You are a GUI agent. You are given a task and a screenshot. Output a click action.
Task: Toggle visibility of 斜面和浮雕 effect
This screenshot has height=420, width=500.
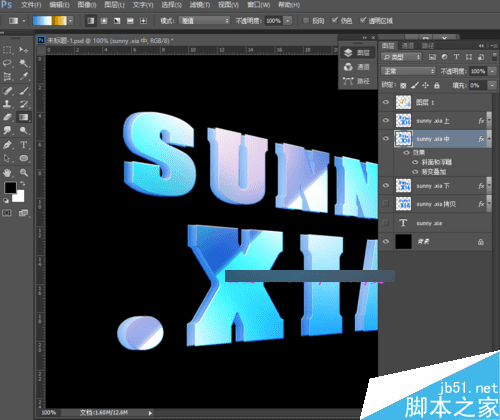click(415, 162)
